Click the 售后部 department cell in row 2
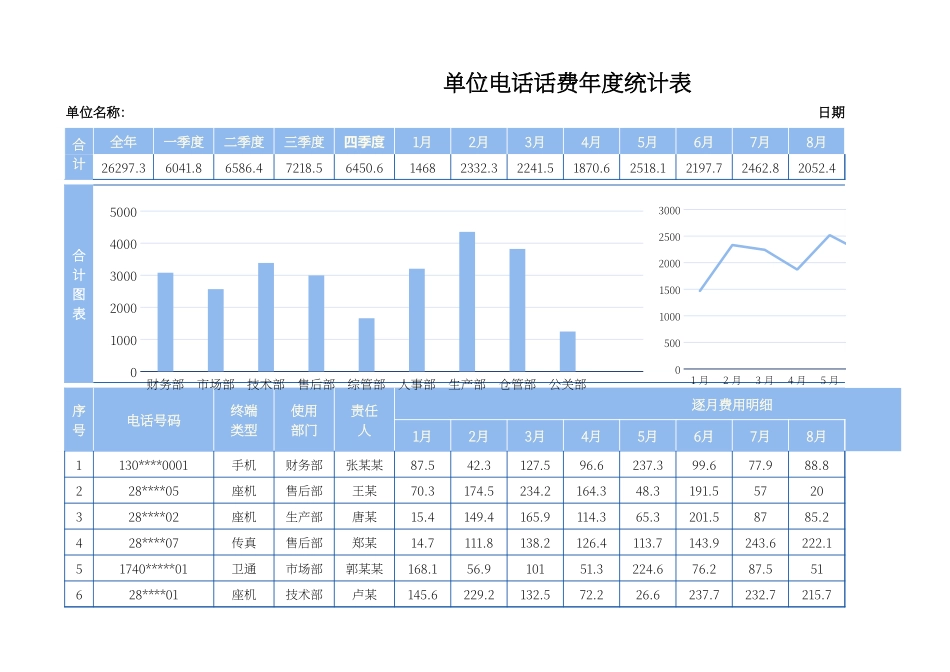The width and height of the screenshot is (950, 672). [x=303, y=490]
